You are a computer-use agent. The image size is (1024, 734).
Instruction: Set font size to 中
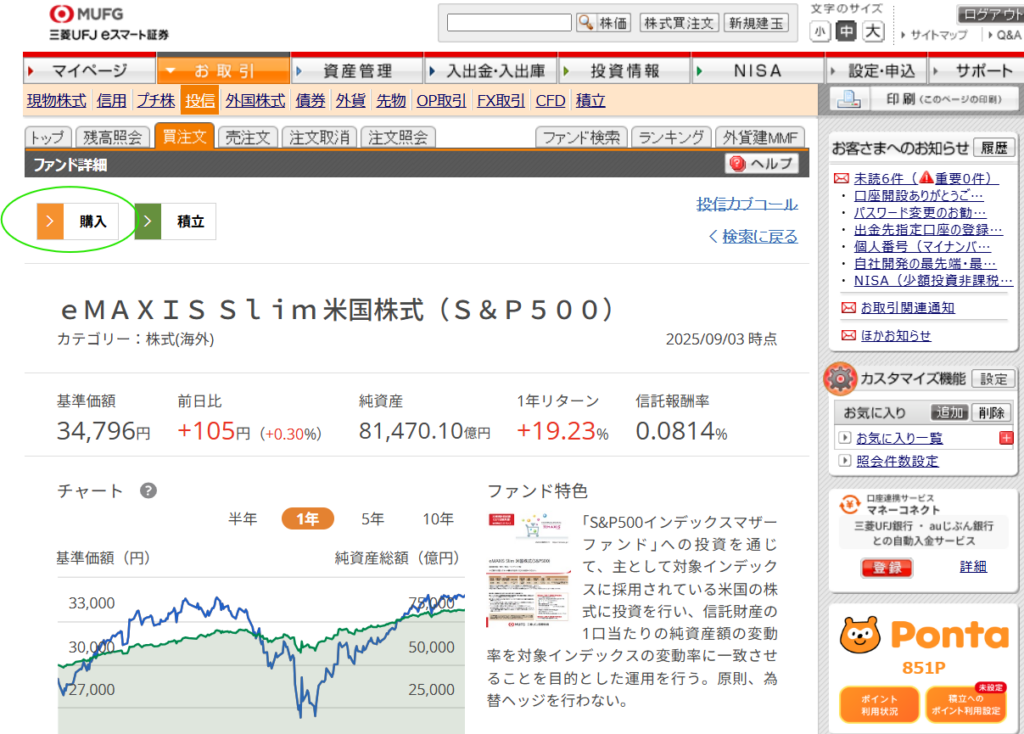[x=846, y=31]
